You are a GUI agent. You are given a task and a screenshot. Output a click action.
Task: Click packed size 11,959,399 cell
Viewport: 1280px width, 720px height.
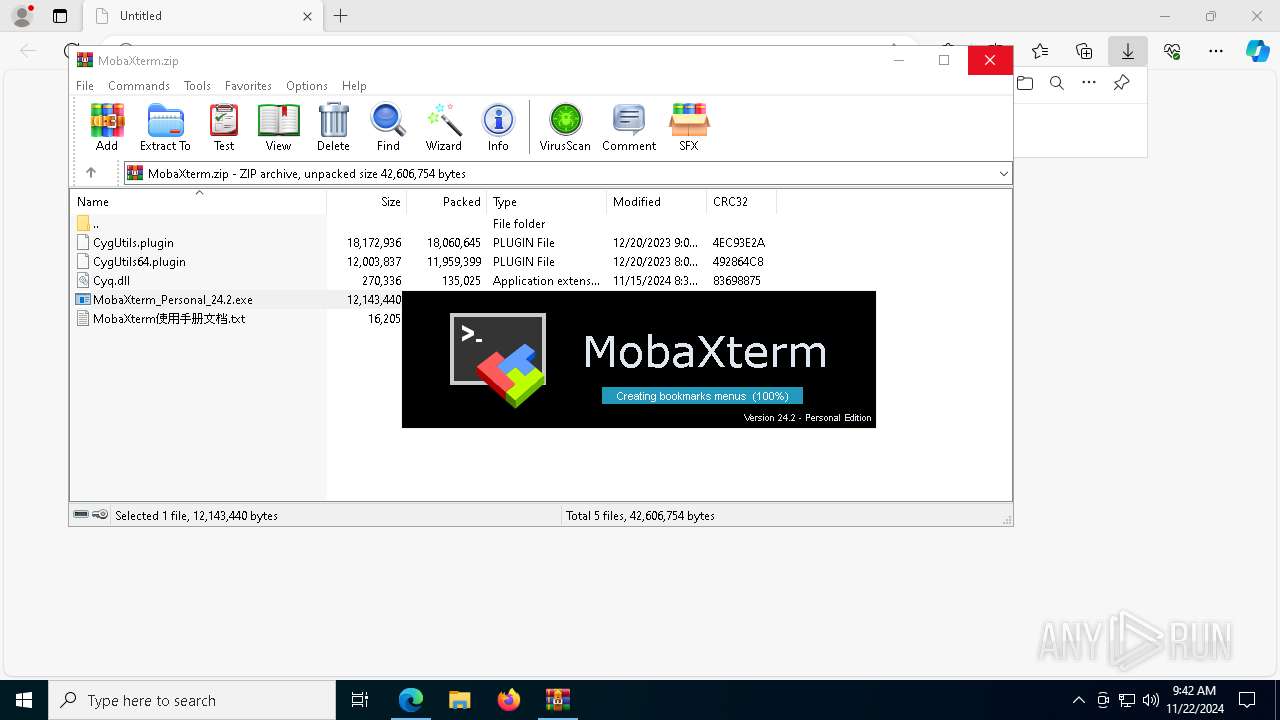coord(454,262)
